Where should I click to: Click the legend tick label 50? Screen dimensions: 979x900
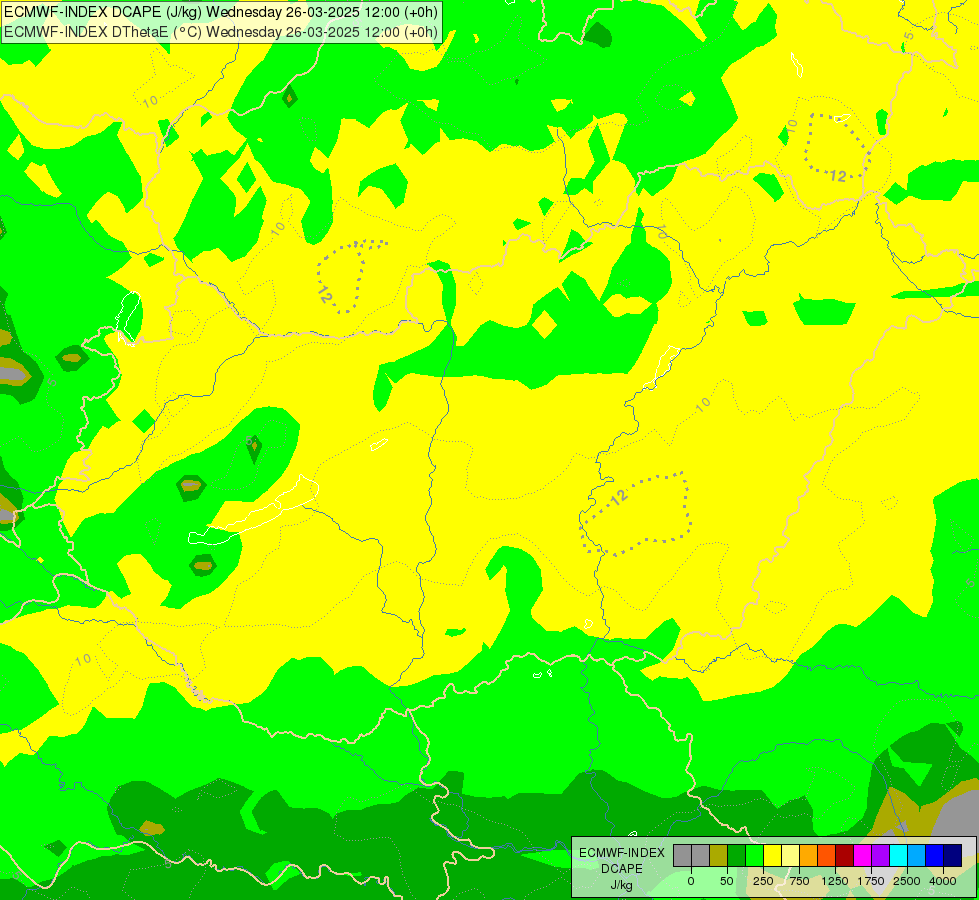(727, 881)
